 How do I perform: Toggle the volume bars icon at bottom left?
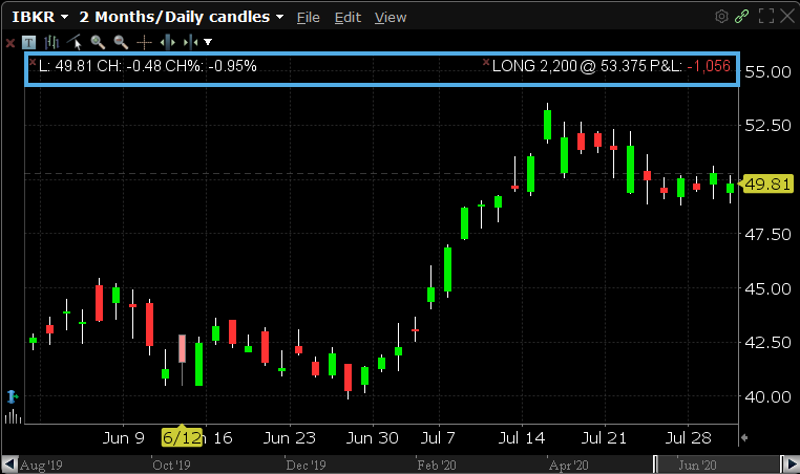pyautogui.click(x=13, y=417)
